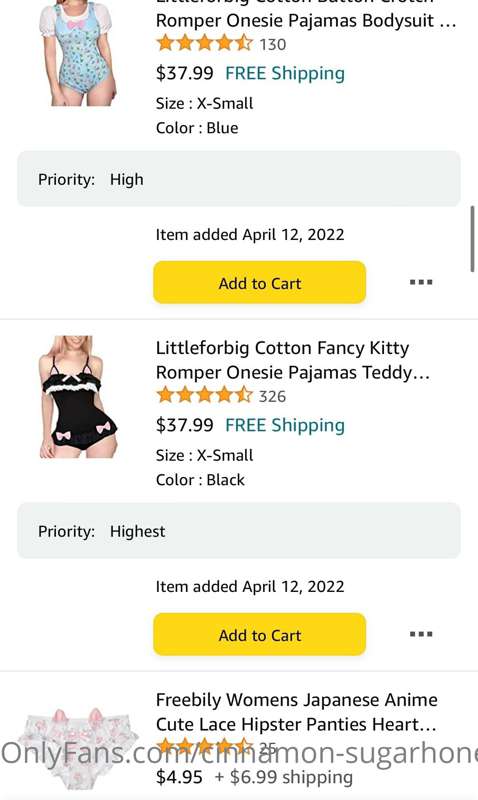
Task: Add the blue romper to cart
Action: [x=260, y=282]
